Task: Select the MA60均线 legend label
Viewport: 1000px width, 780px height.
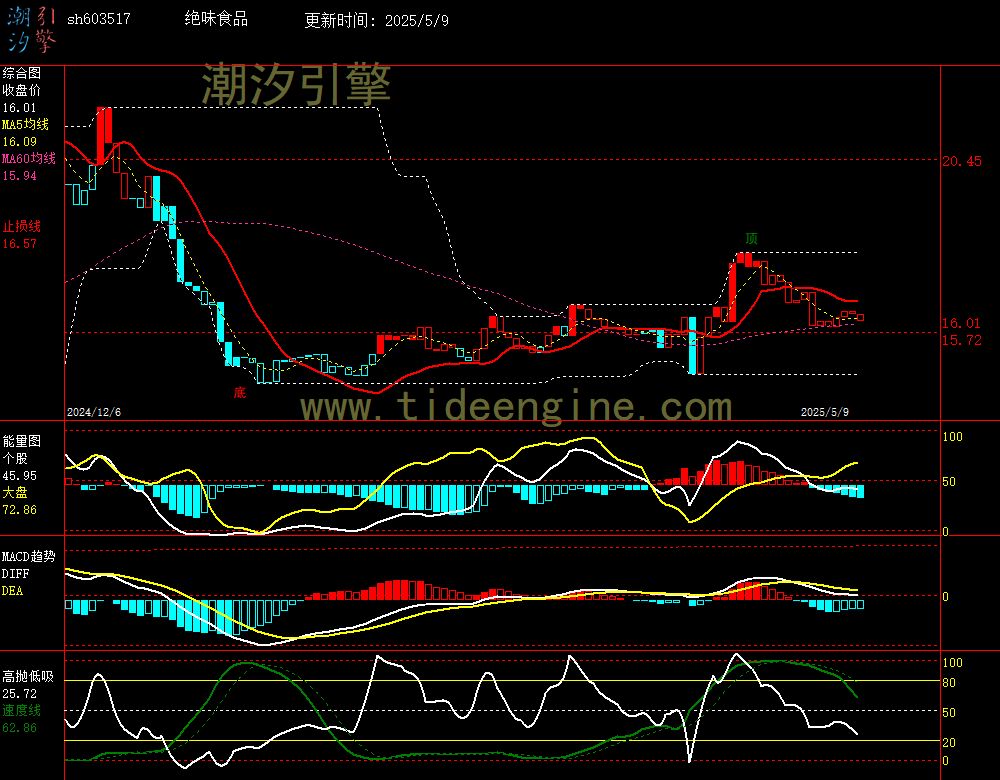Action: 29,158
